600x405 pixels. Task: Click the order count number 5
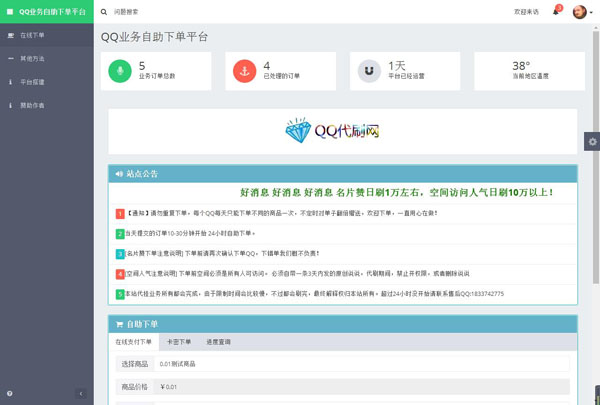point(142,66)
